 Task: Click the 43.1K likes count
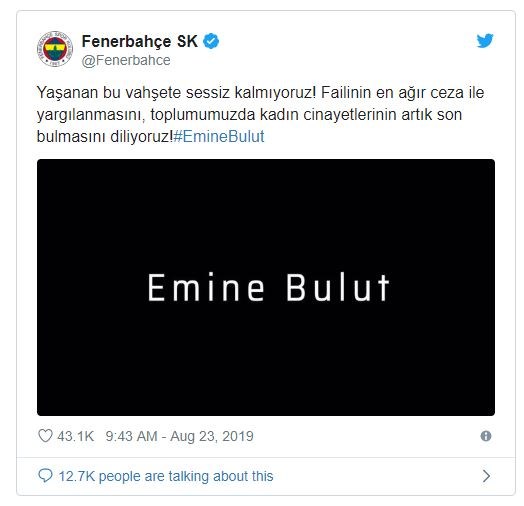pos(76,436)
